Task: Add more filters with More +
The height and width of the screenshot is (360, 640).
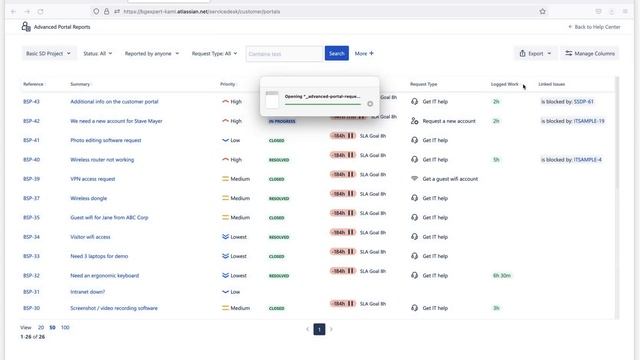Action: coord(364,53)
